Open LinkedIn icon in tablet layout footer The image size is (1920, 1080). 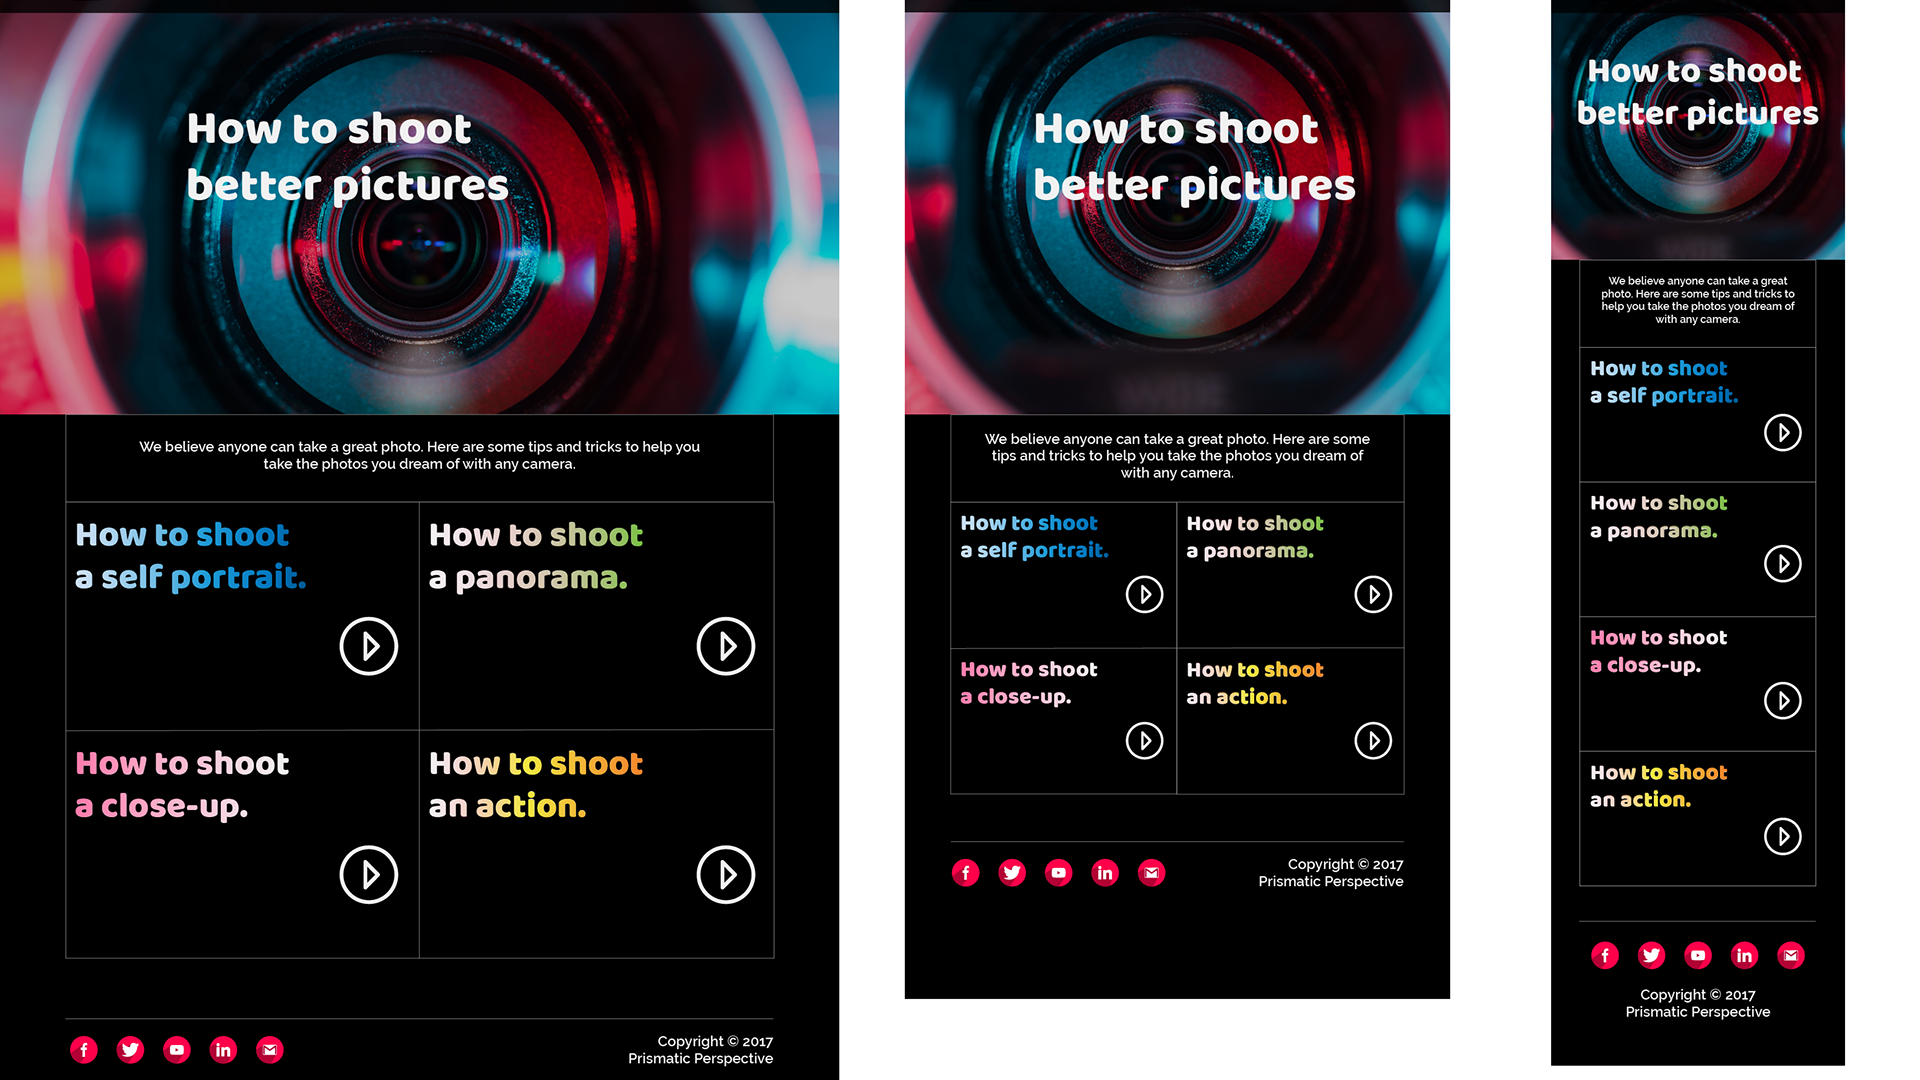tap(1105, 872)
